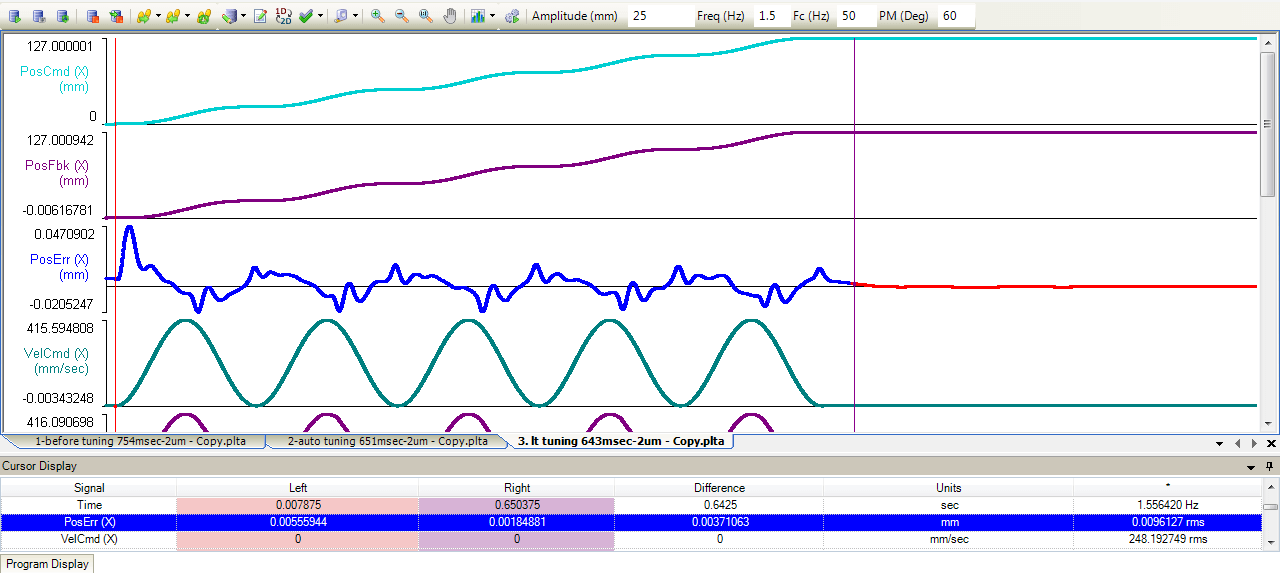Click the Right column header

coord(516,488)
